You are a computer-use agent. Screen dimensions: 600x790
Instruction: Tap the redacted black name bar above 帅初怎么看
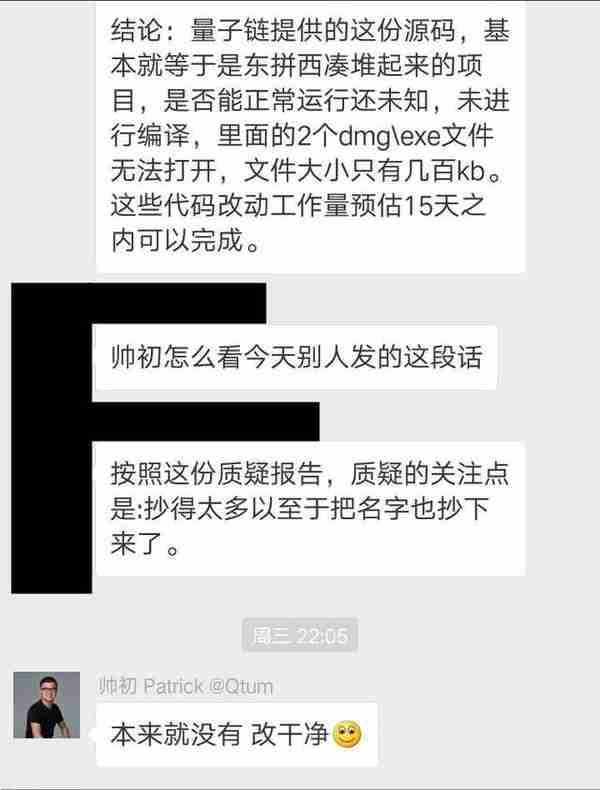coord(179,303)
